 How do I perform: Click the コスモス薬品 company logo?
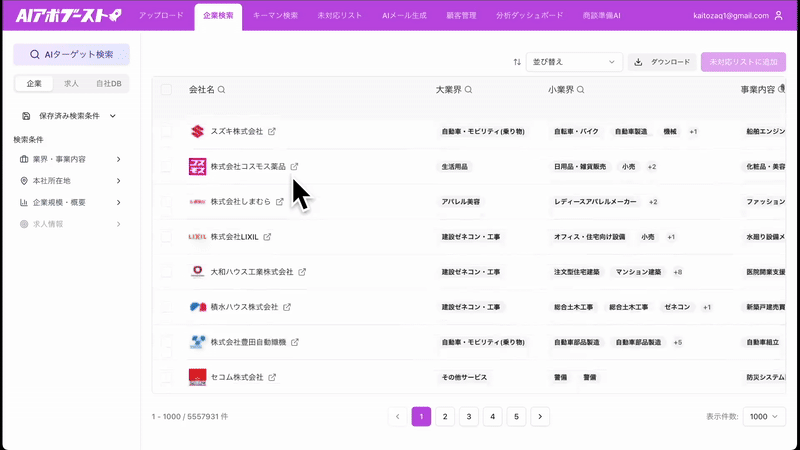coord(197,166)
